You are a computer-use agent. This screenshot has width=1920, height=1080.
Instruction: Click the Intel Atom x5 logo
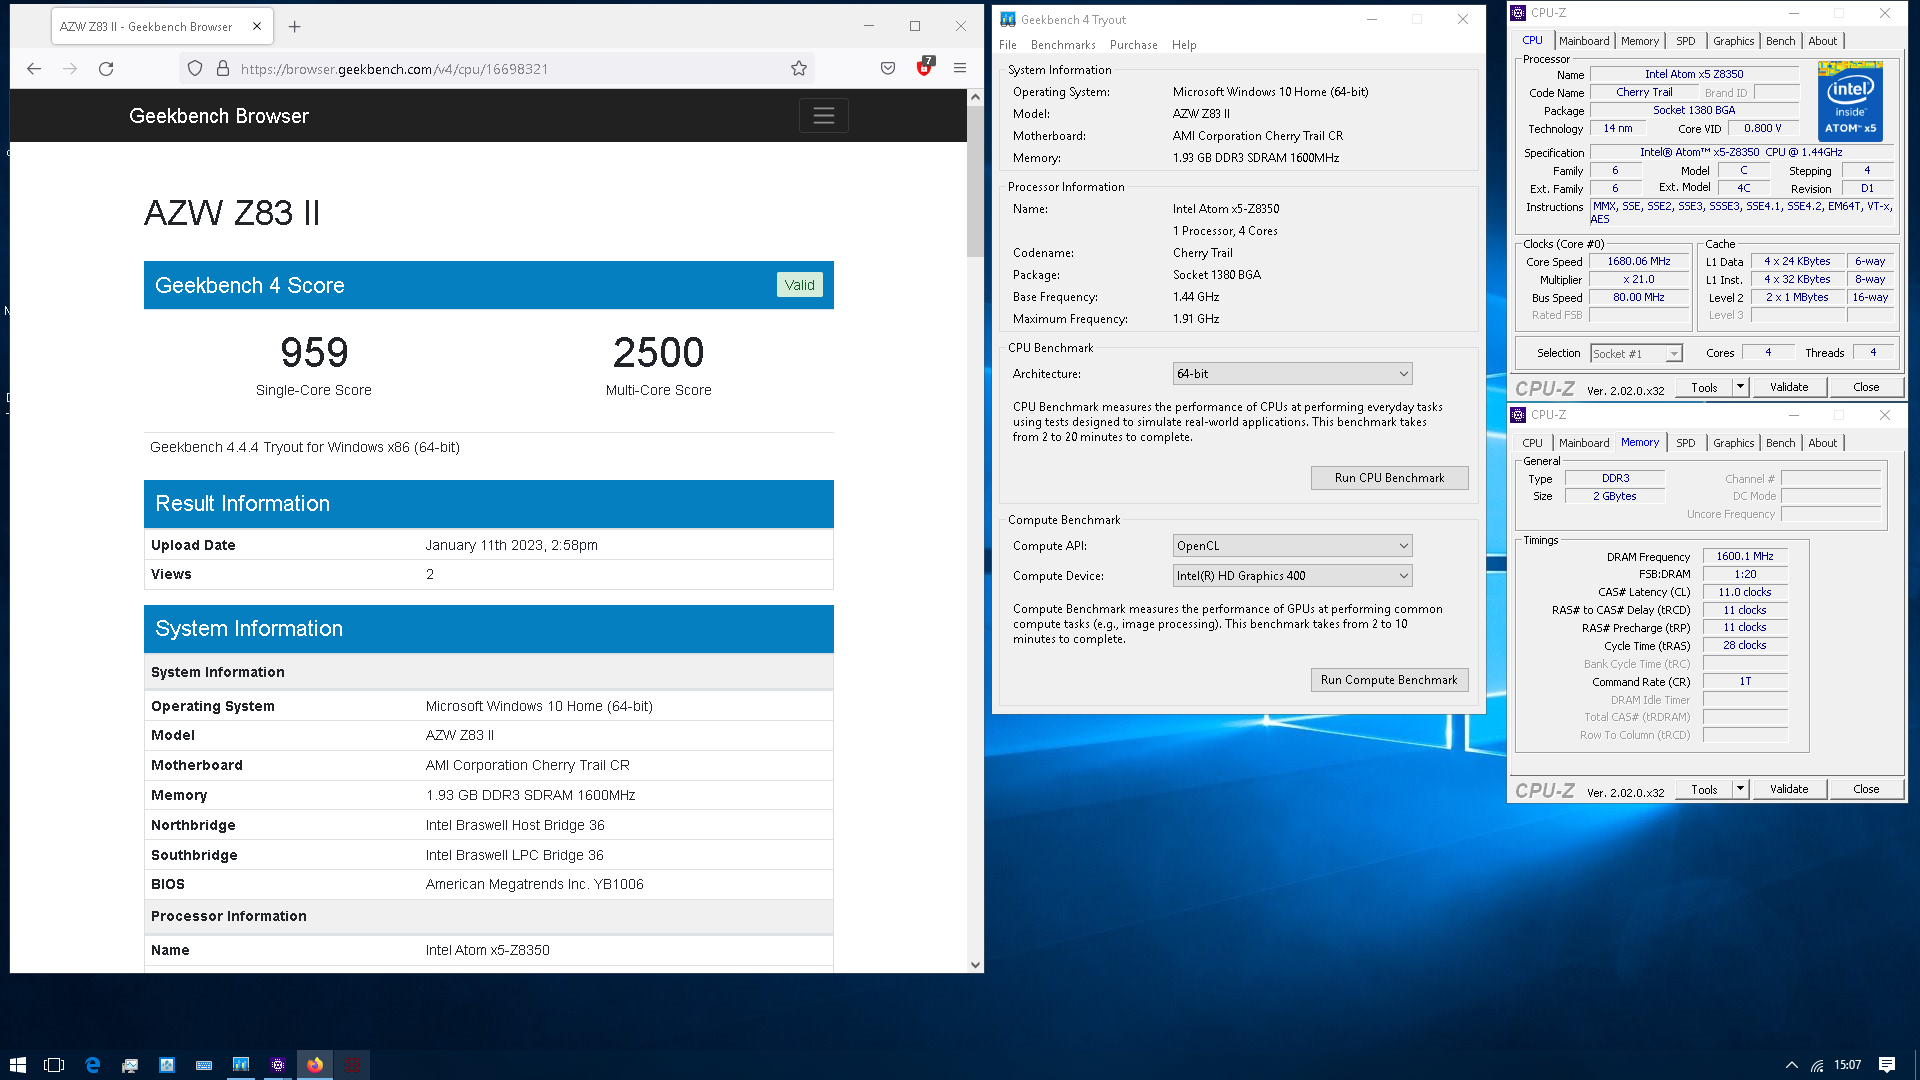pyautogui.click(x=1850, y=100)
